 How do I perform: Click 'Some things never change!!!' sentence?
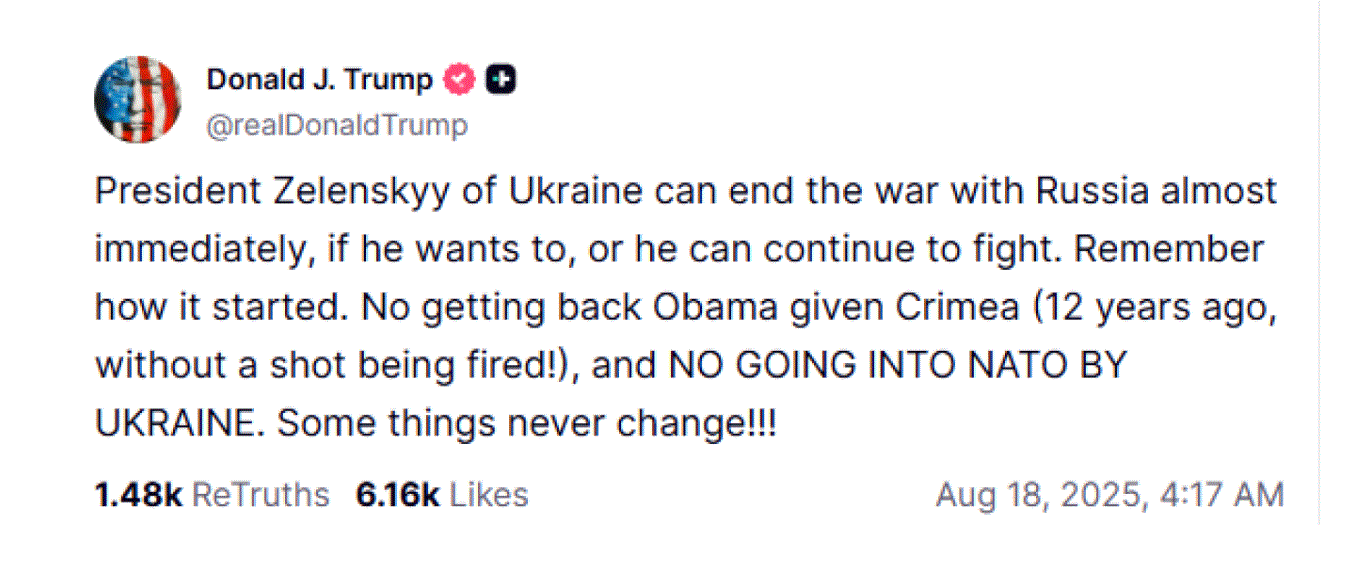pos(526,423)
